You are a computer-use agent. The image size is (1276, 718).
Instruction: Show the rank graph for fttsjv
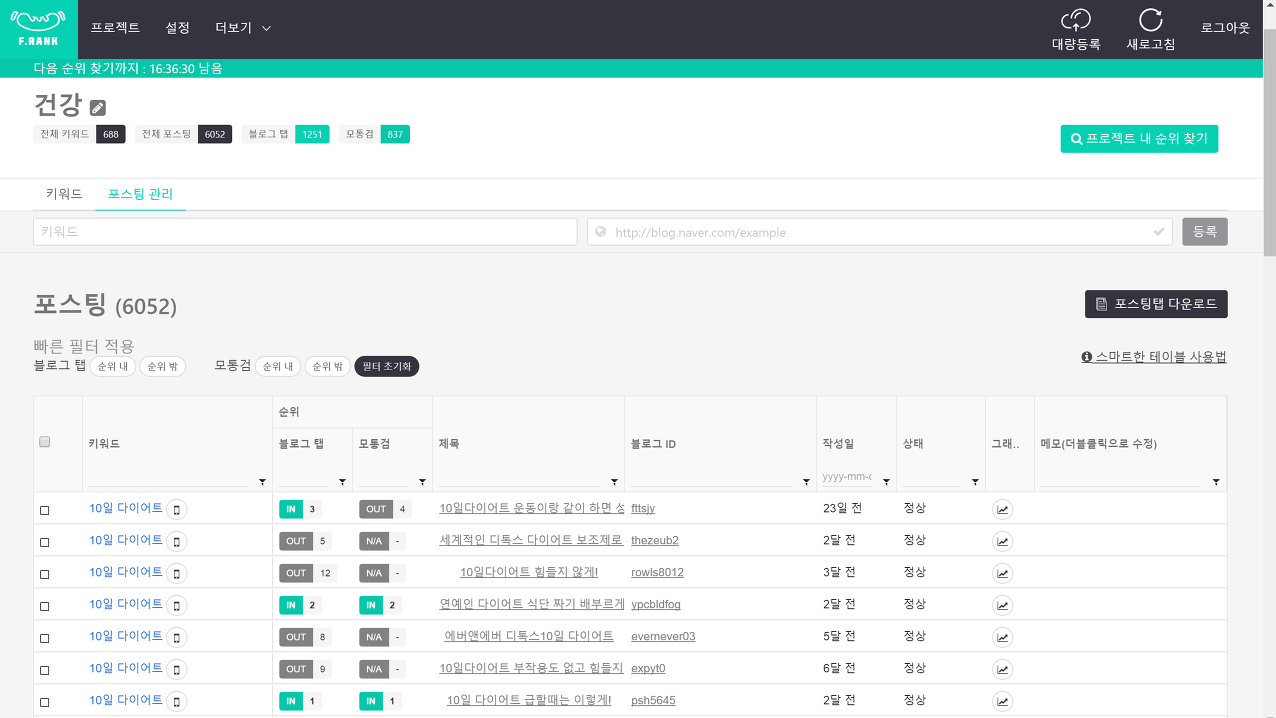(1002, 510)
